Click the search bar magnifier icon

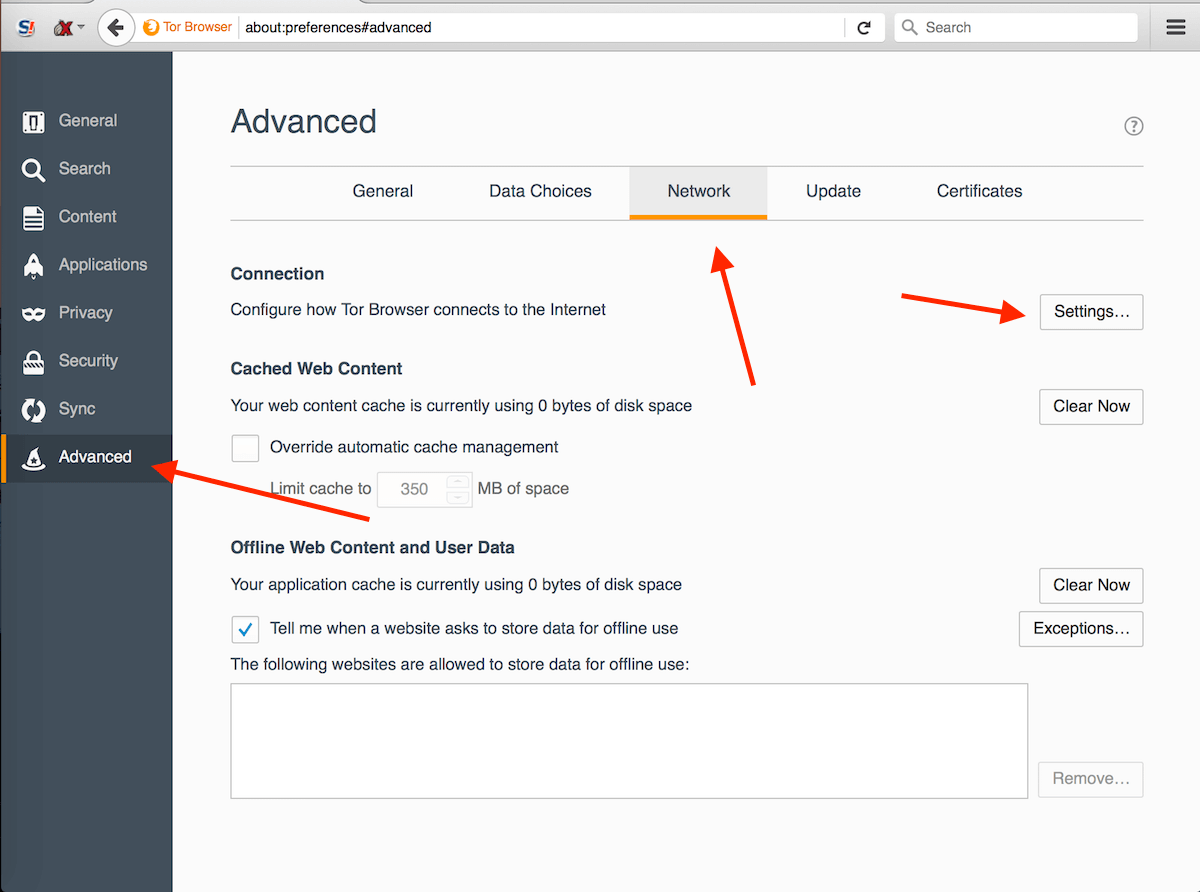coord(909,28)
